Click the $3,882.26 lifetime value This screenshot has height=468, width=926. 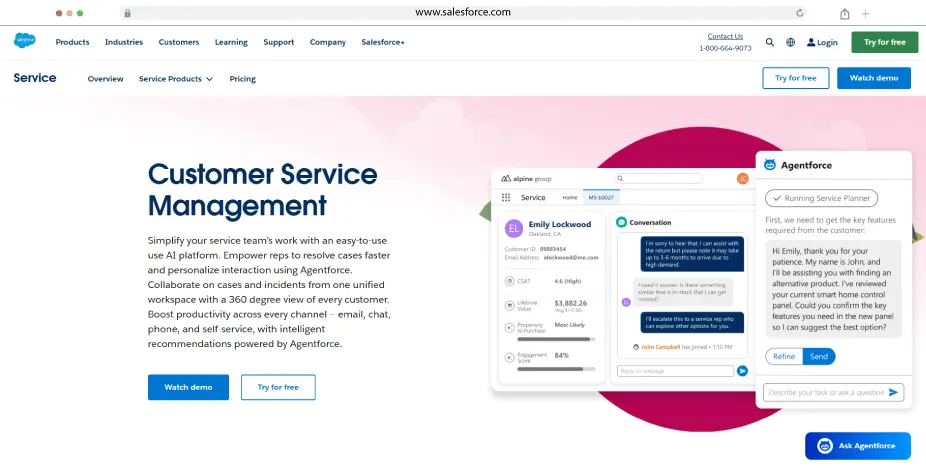tap(570, 303)
